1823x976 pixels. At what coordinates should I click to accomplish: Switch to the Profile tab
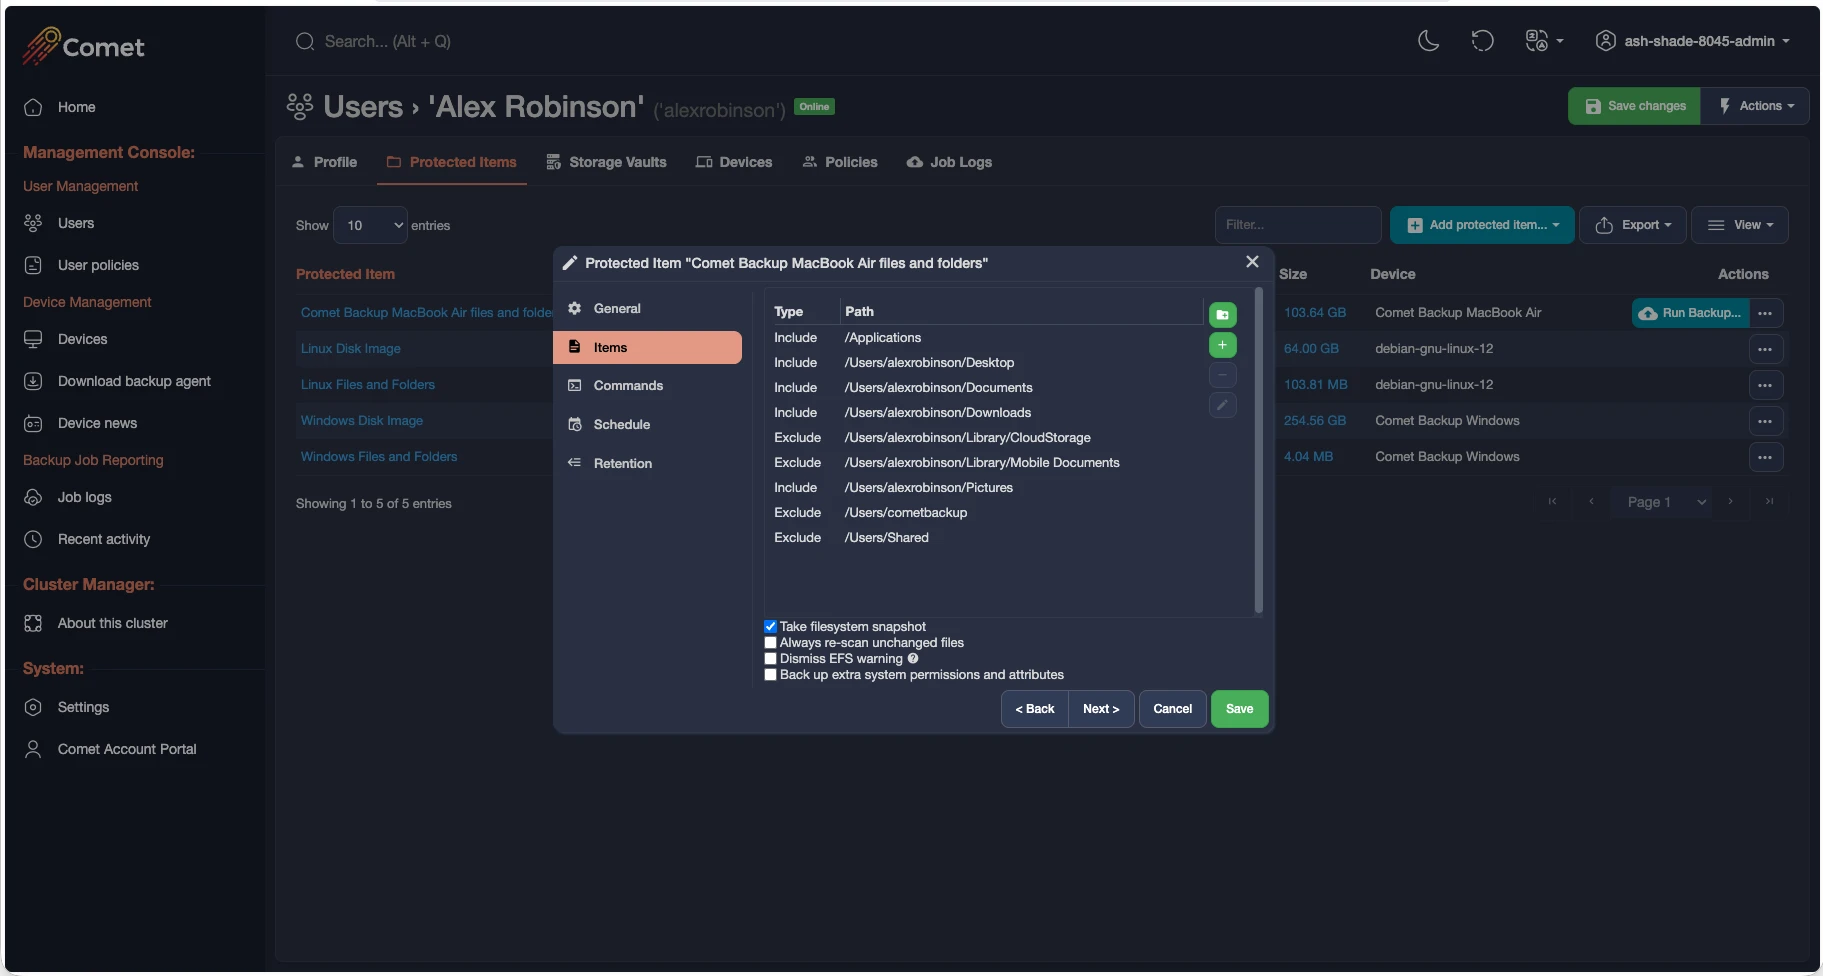324,162
